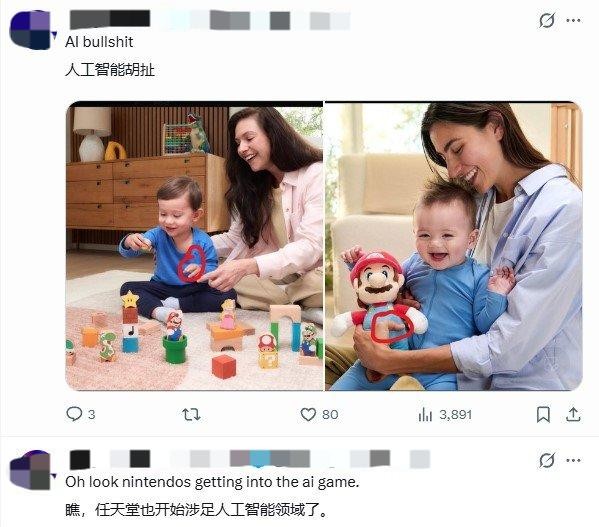This screenshot has width=599, height=527.
Task: Open more options menu on reply post
Action: pos(573,460)
